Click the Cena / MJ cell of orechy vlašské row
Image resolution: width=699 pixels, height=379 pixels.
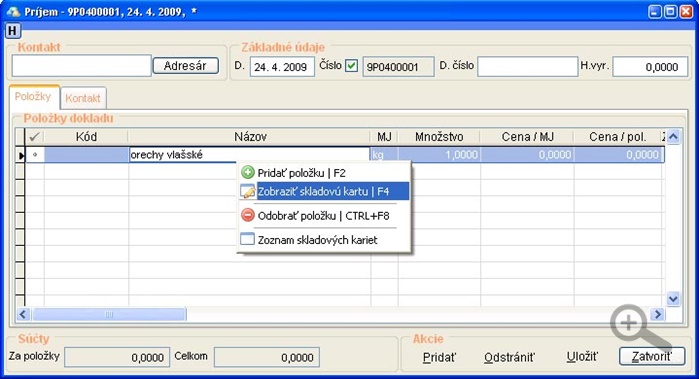(527, 155)
